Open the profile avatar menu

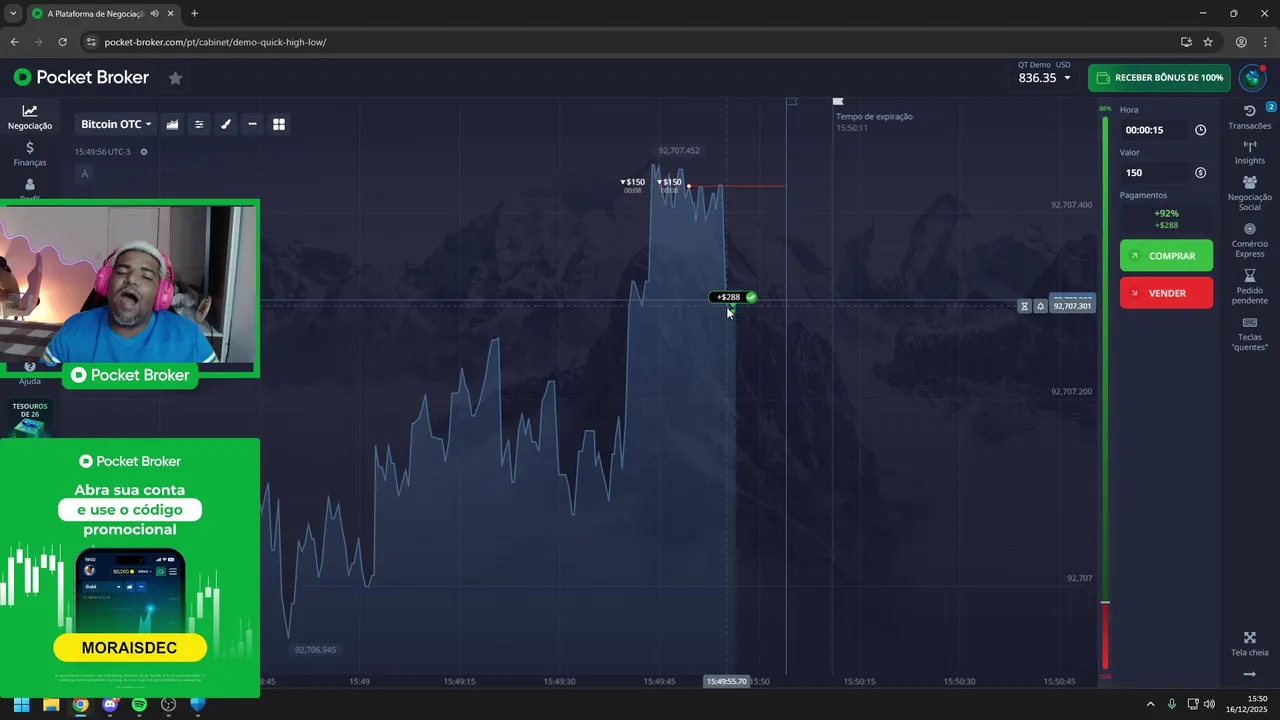tap(1252, 78)
